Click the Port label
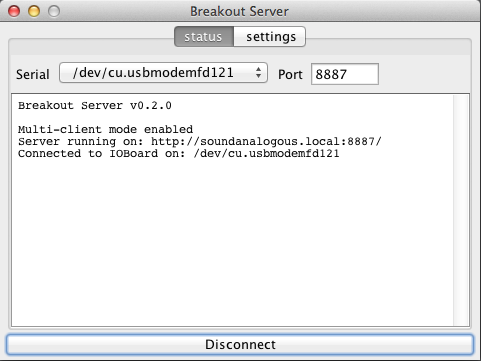Screen dimensions: 481x361 (x=290, y=74)
